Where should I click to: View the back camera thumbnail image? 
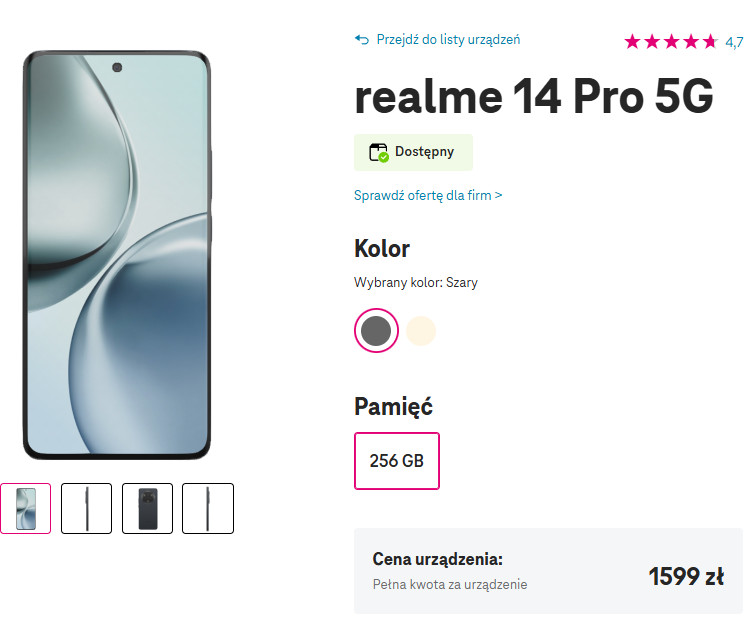point(147,508)
